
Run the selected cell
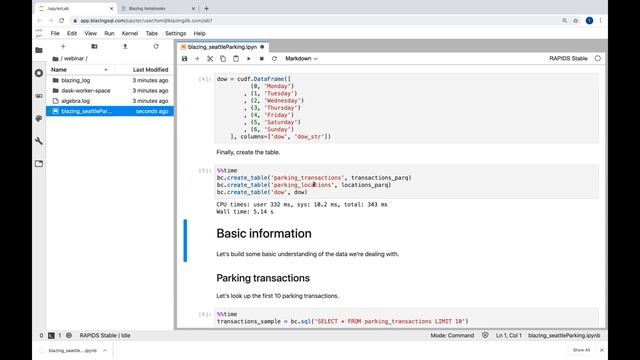(249, 59)
